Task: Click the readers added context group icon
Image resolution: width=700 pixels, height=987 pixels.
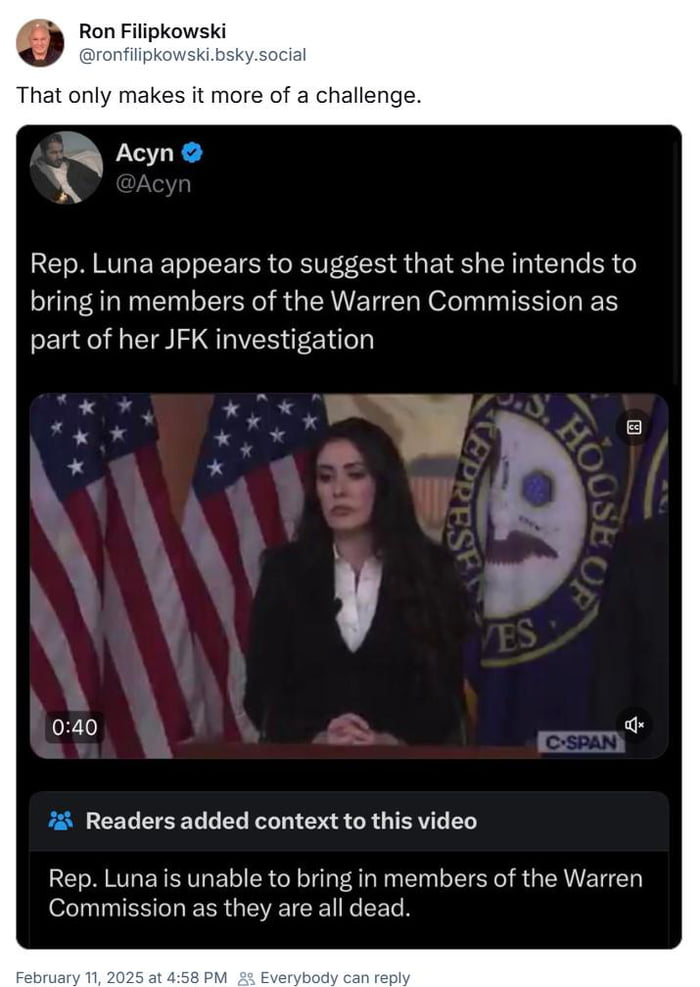Action: pyautogui.click(x=63, y=821)
